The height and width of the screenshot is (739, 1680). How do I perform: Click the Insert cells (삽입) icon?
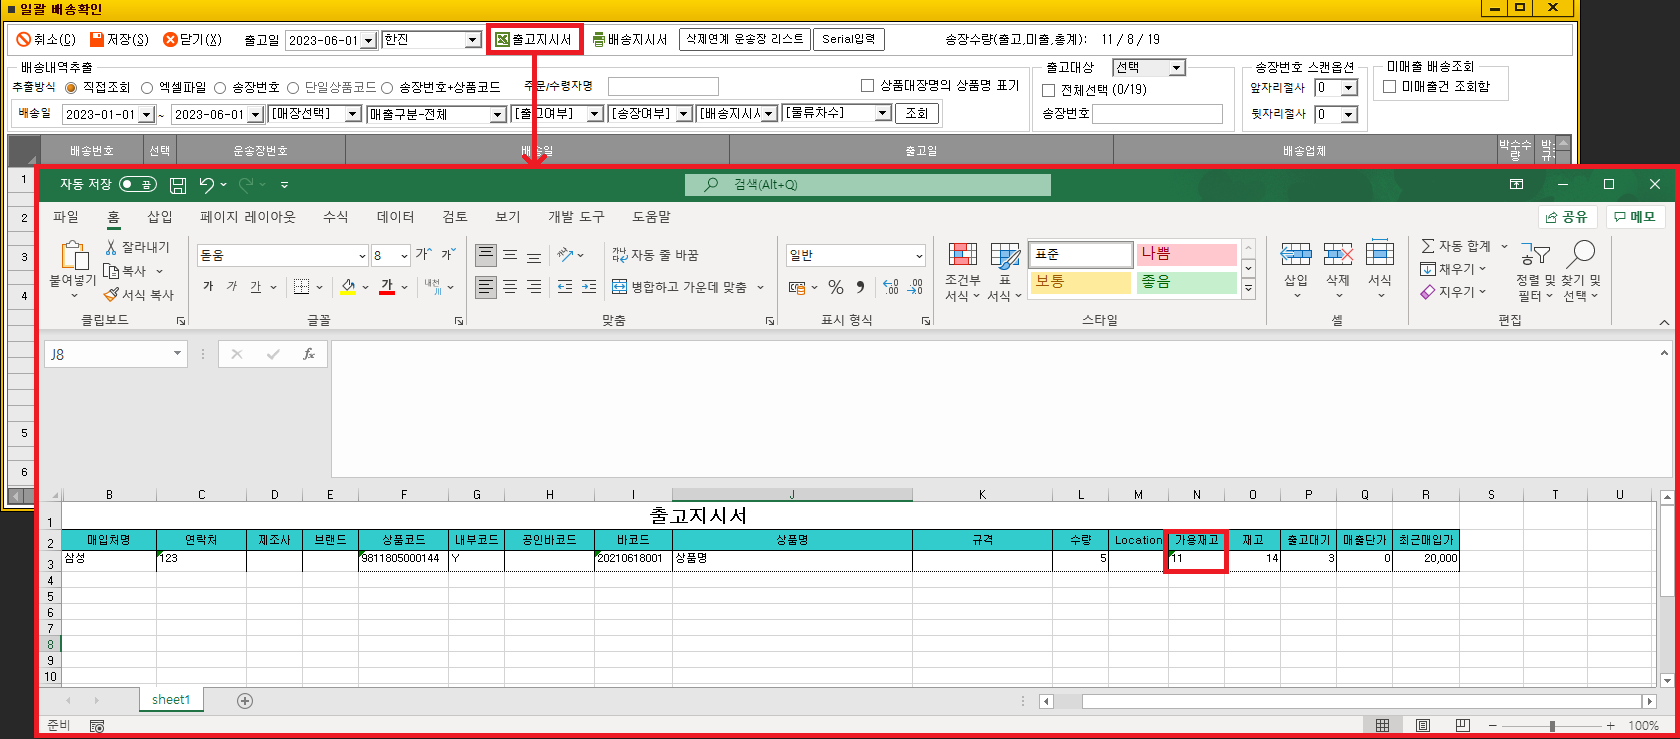(x=1296, y=255)
